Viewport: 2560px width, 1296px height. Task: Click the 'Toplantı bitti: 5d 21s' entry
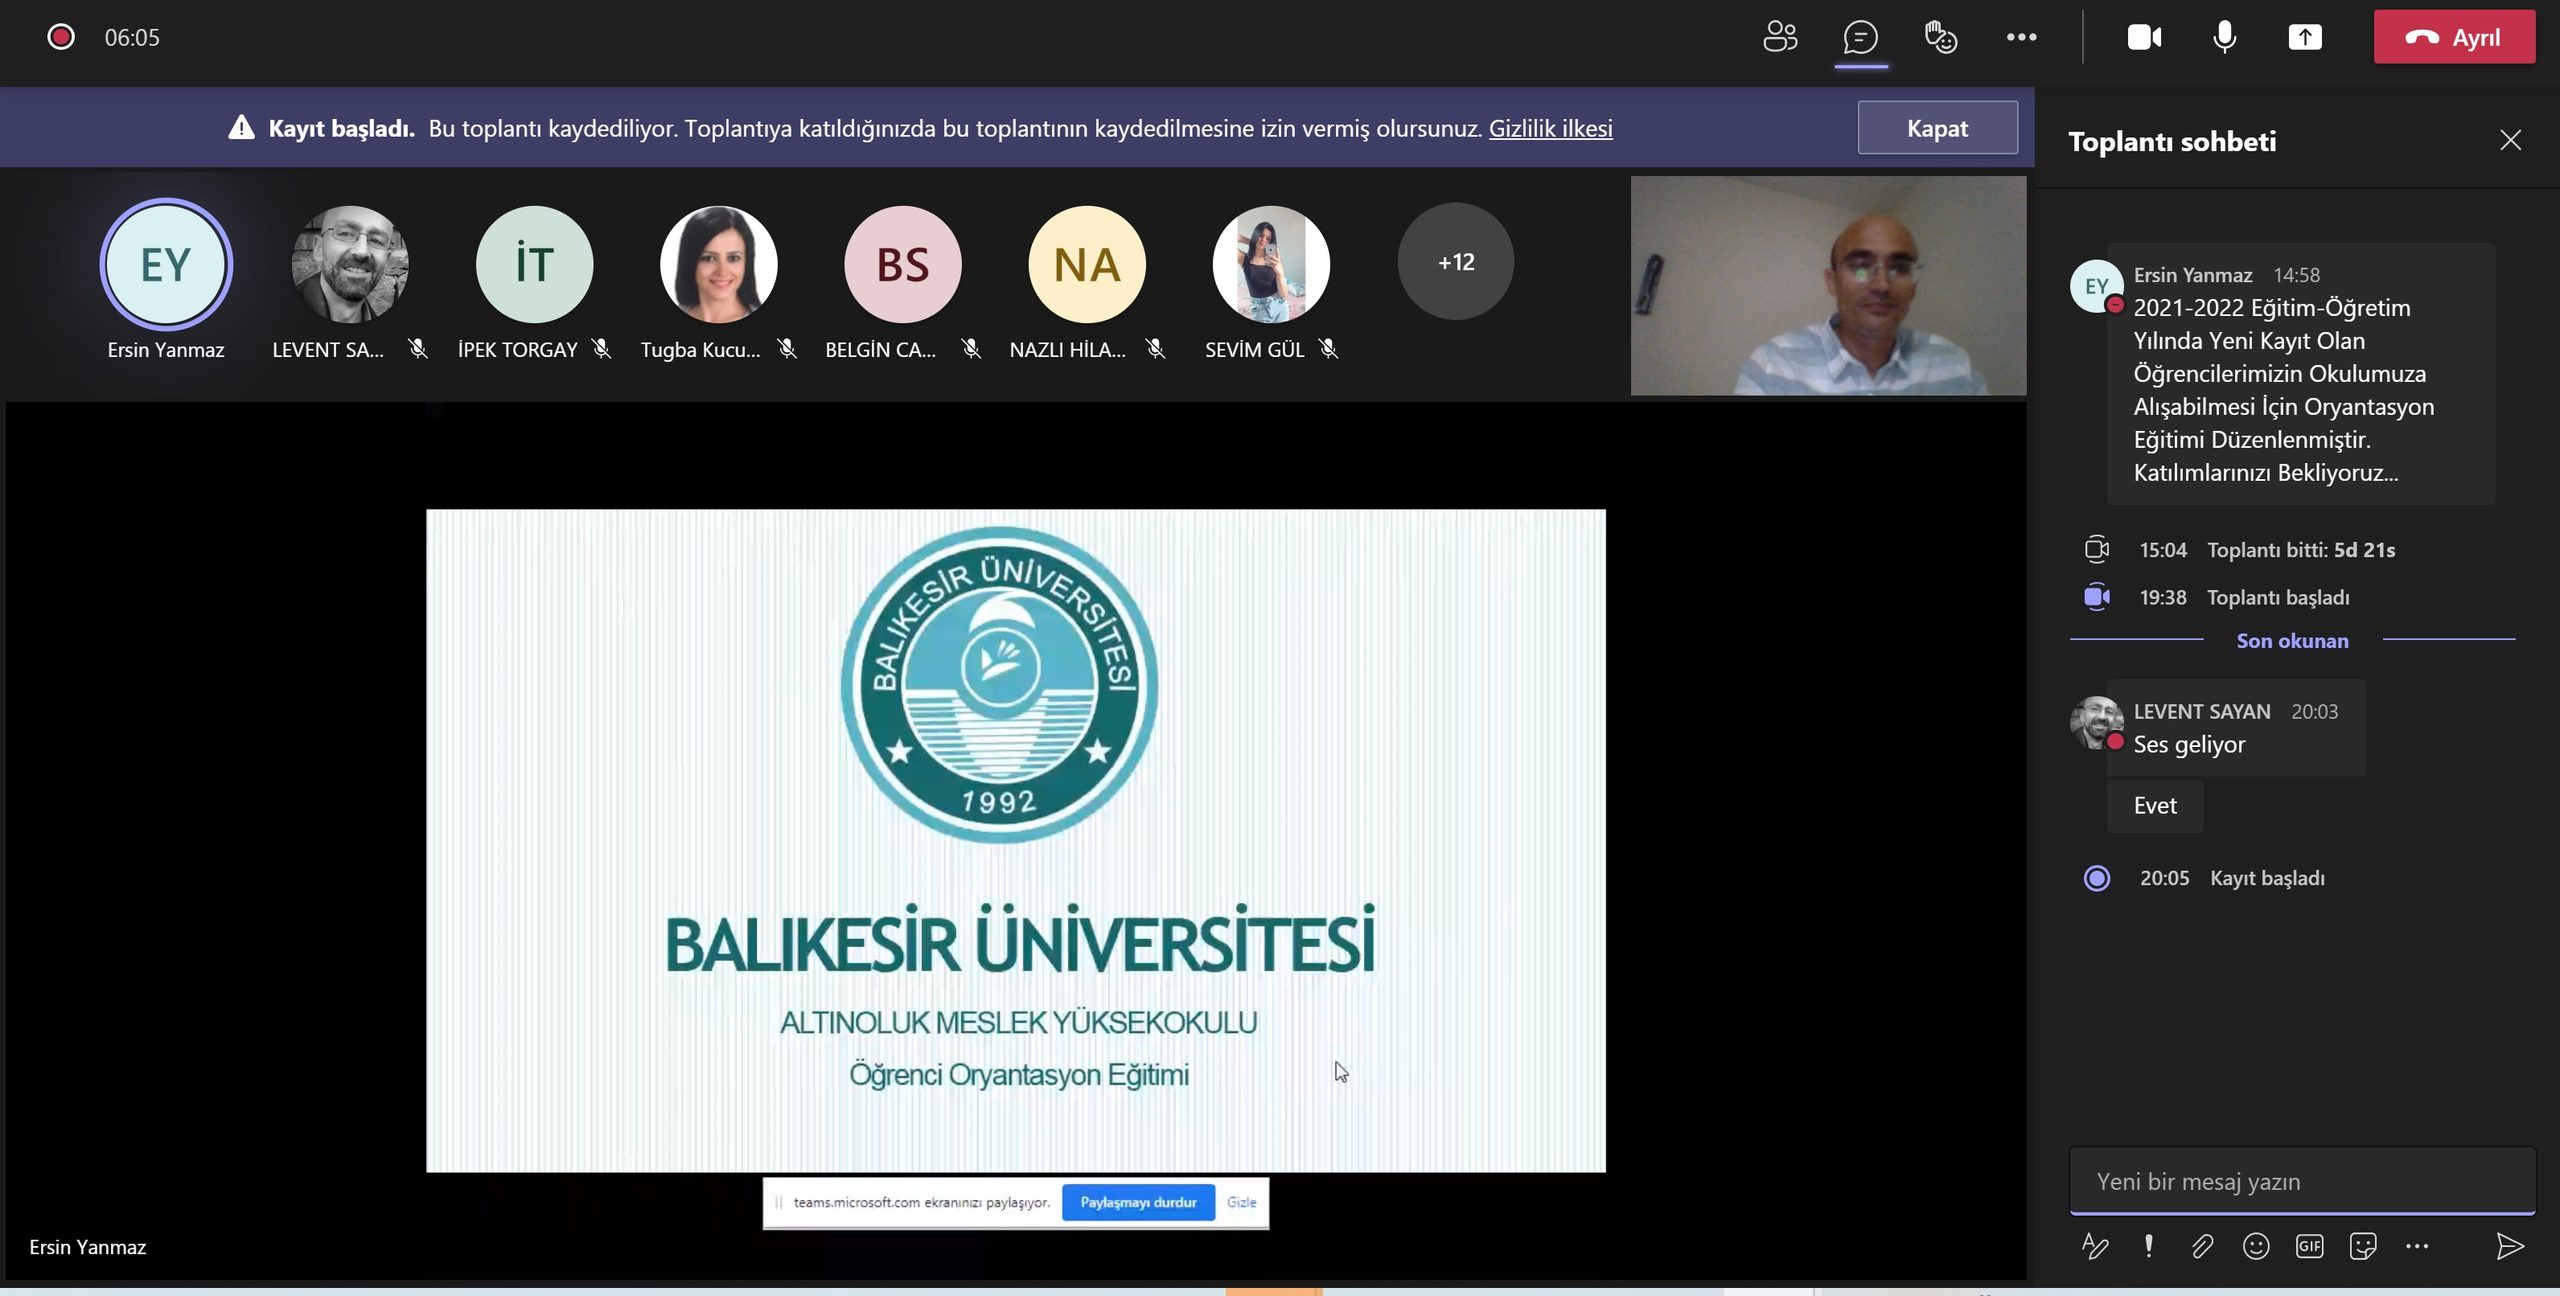coord(2301,550)
